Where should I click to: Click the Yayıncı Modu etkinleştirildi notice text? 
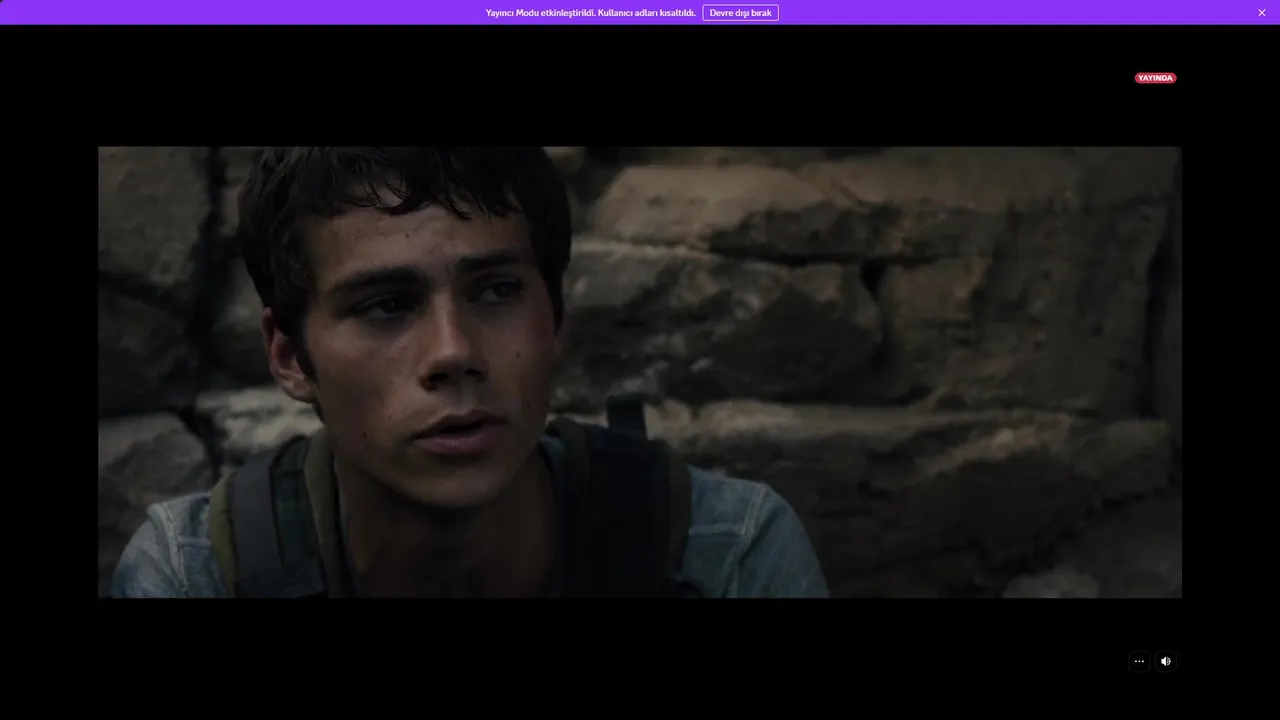click(590, 13)
